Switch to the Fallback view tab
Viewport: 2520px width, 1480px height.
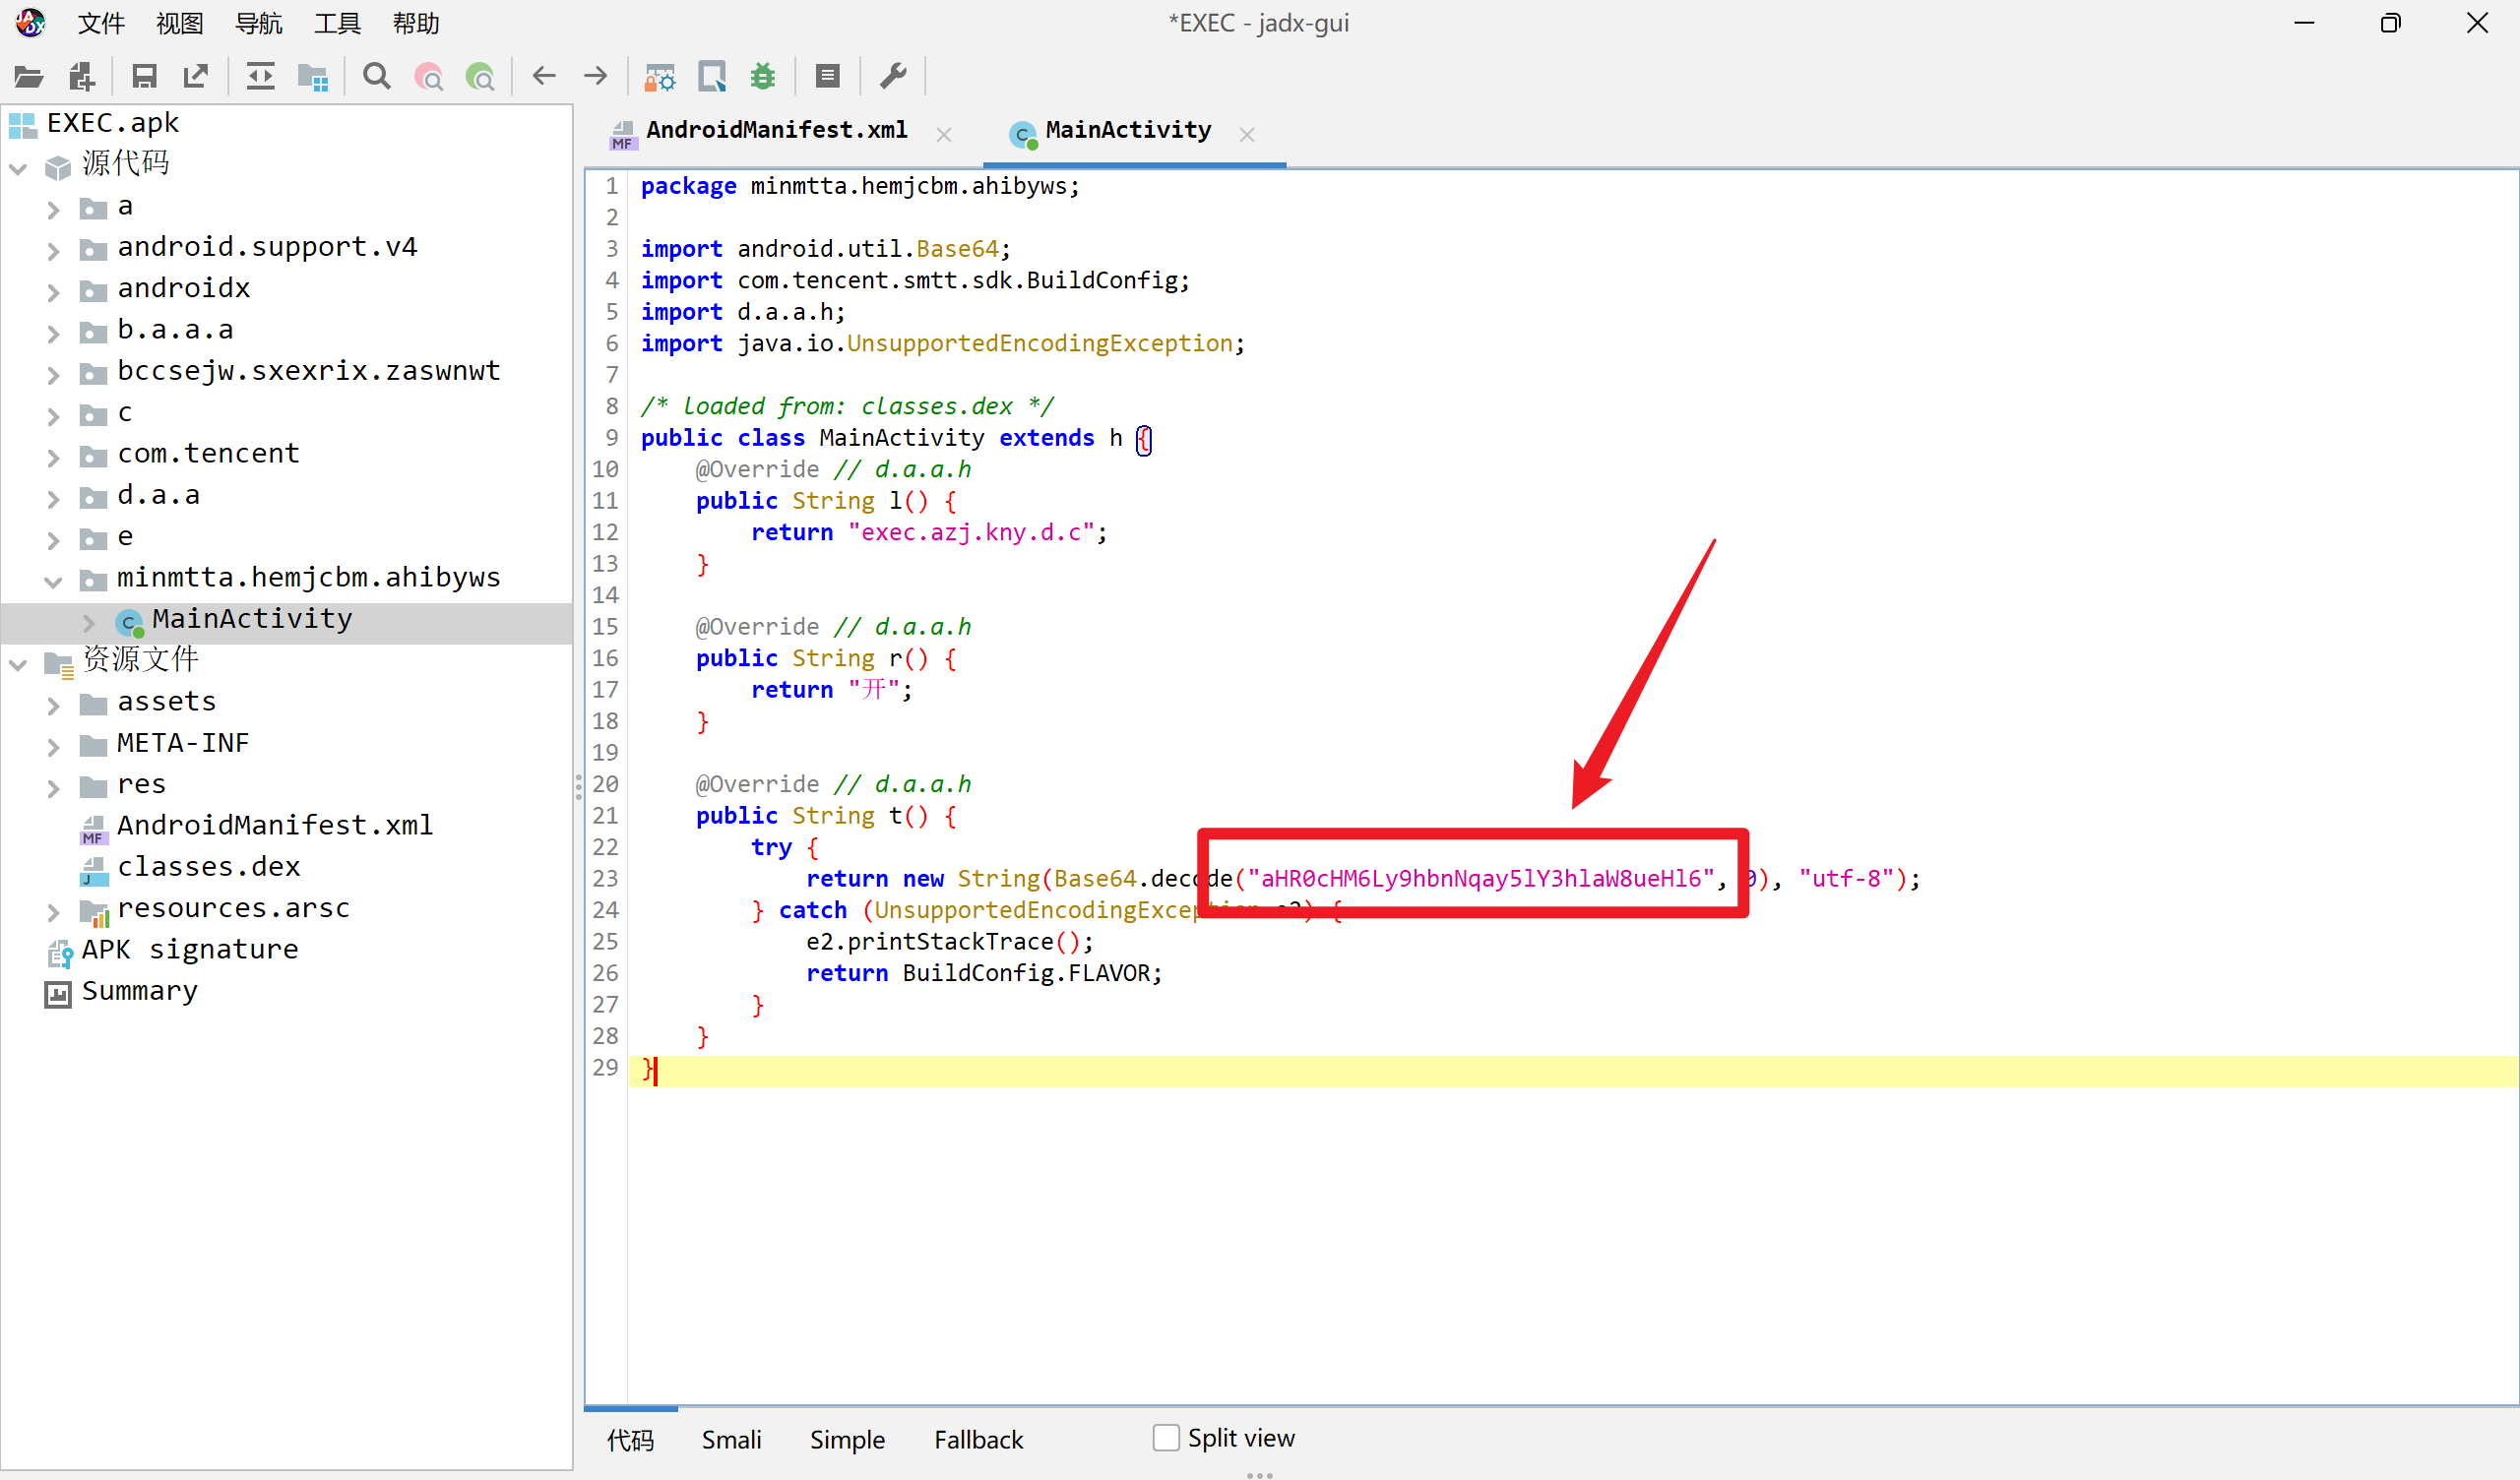pos(978,1439)
